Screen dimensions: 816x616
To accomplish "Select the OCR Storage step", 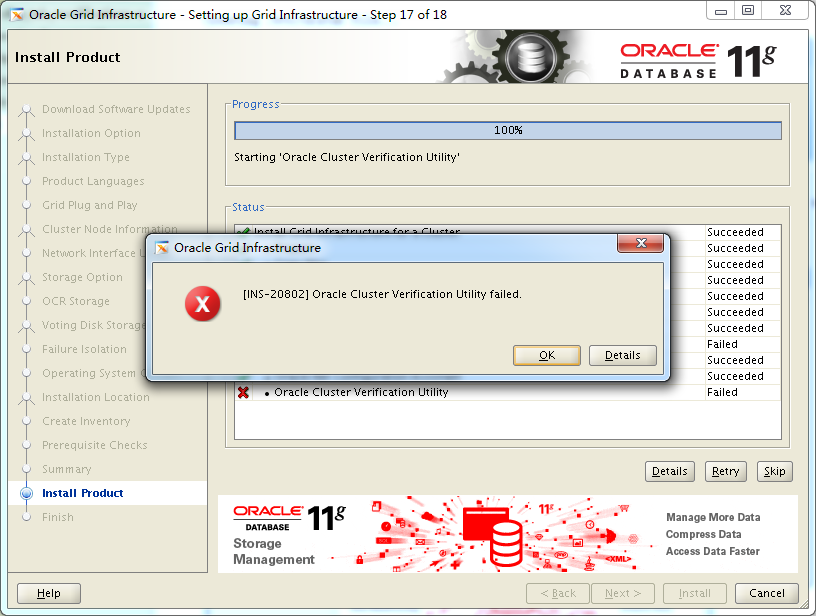I will [76, 301].
